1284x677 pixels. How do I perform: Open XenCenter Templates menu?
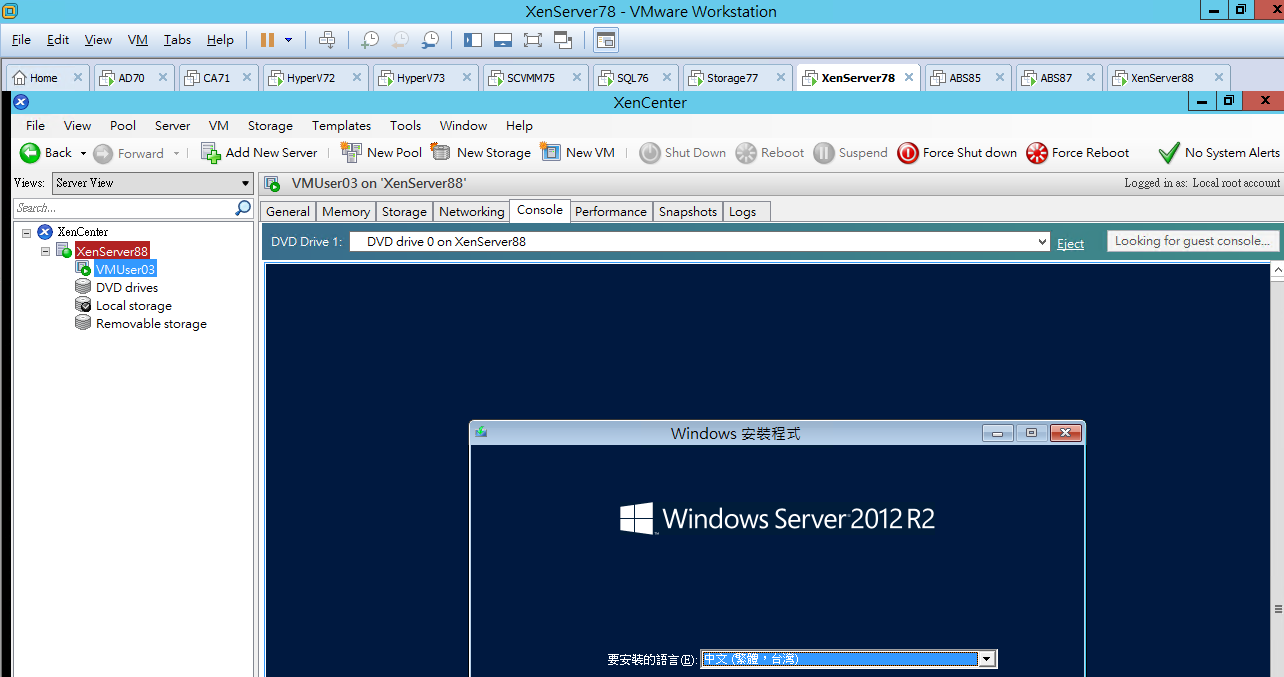[x=341, y=126]
